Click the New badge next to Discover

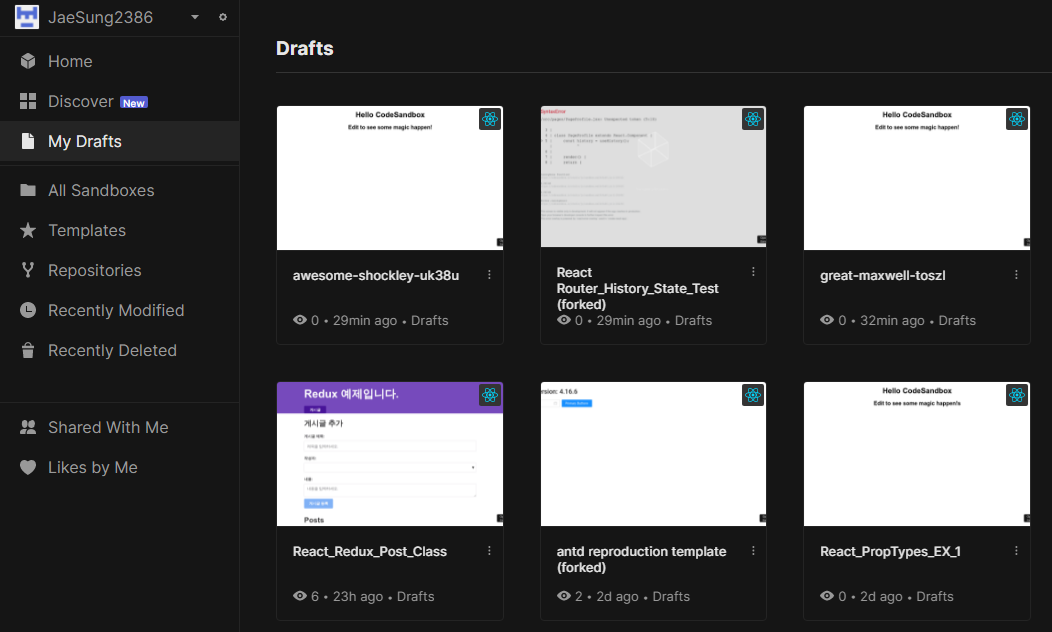[134, 103]
